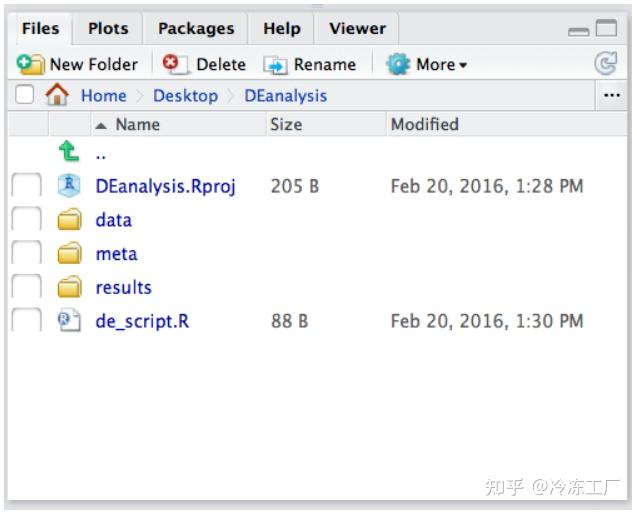This screenshot has width=637, height=513.
Task: Select the de_script.R checkbox
Action: (26, 321)
